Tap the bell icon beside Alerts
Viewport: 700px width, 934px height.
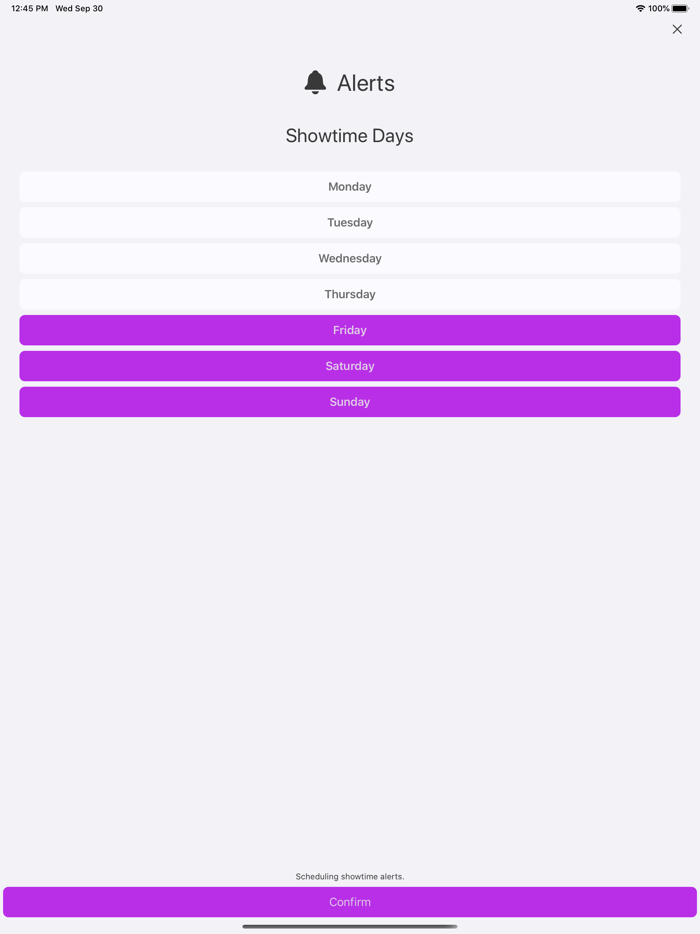coord(315,83)
